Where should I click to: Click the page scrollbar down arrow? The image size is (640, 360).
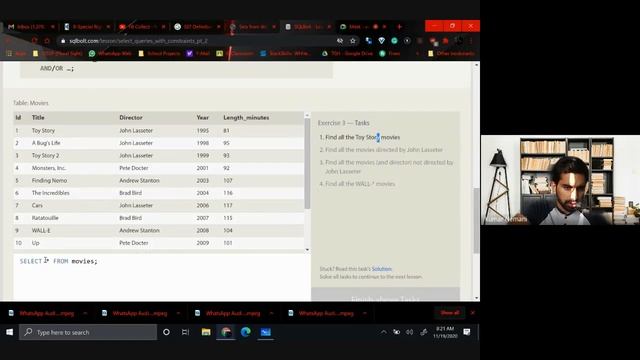[x=476, y=298]
